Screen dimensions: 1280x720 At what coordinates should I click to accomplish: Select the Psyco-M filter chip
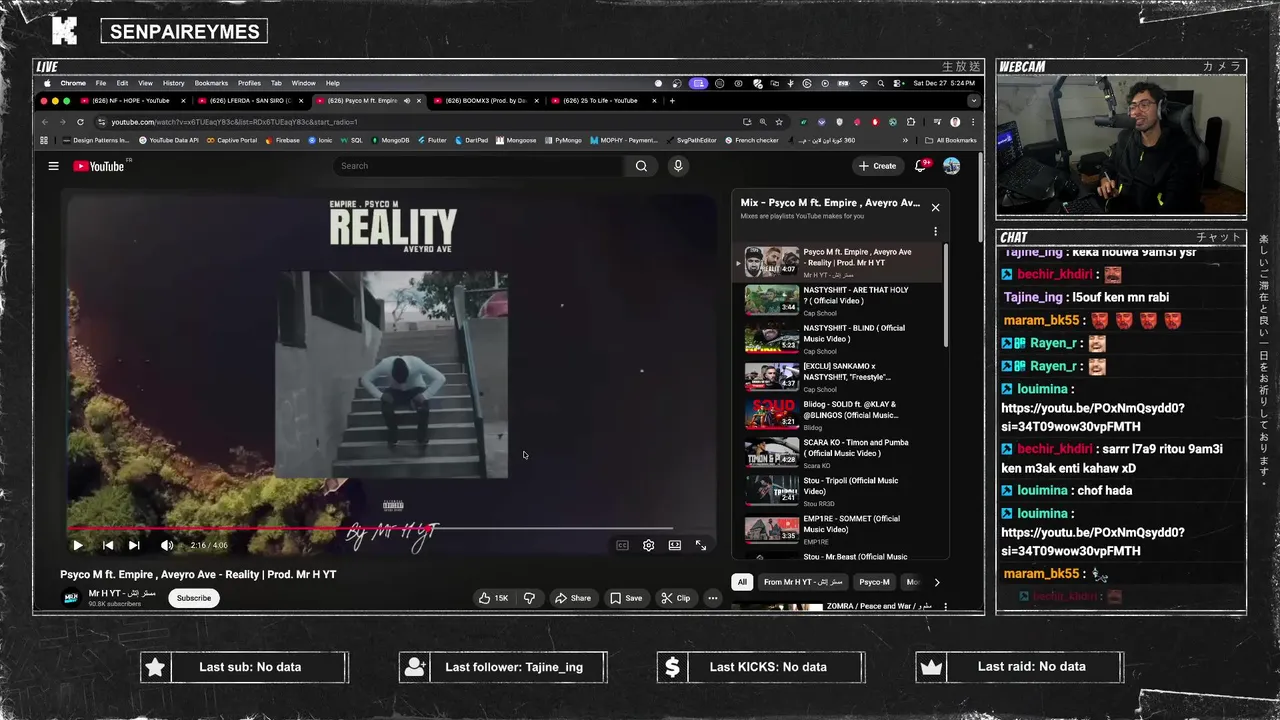(x=874, y=582)
